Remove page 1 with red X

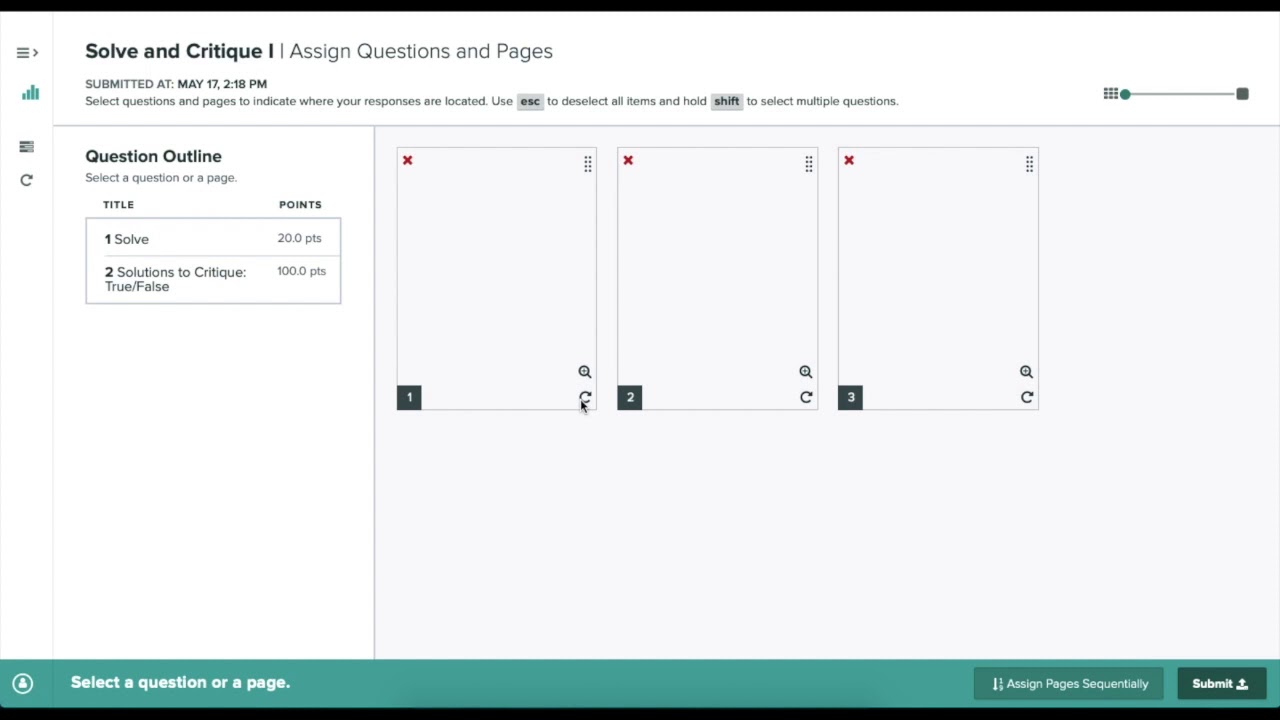click(407, 160)
